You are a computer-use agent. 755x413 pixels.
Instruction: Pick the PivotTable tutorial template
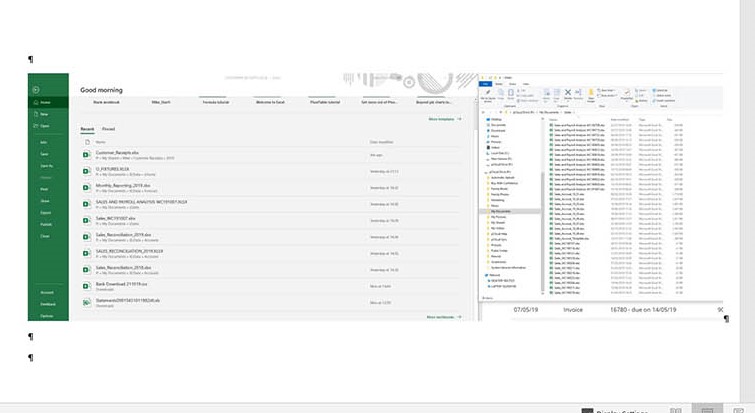tap(325, 102)
